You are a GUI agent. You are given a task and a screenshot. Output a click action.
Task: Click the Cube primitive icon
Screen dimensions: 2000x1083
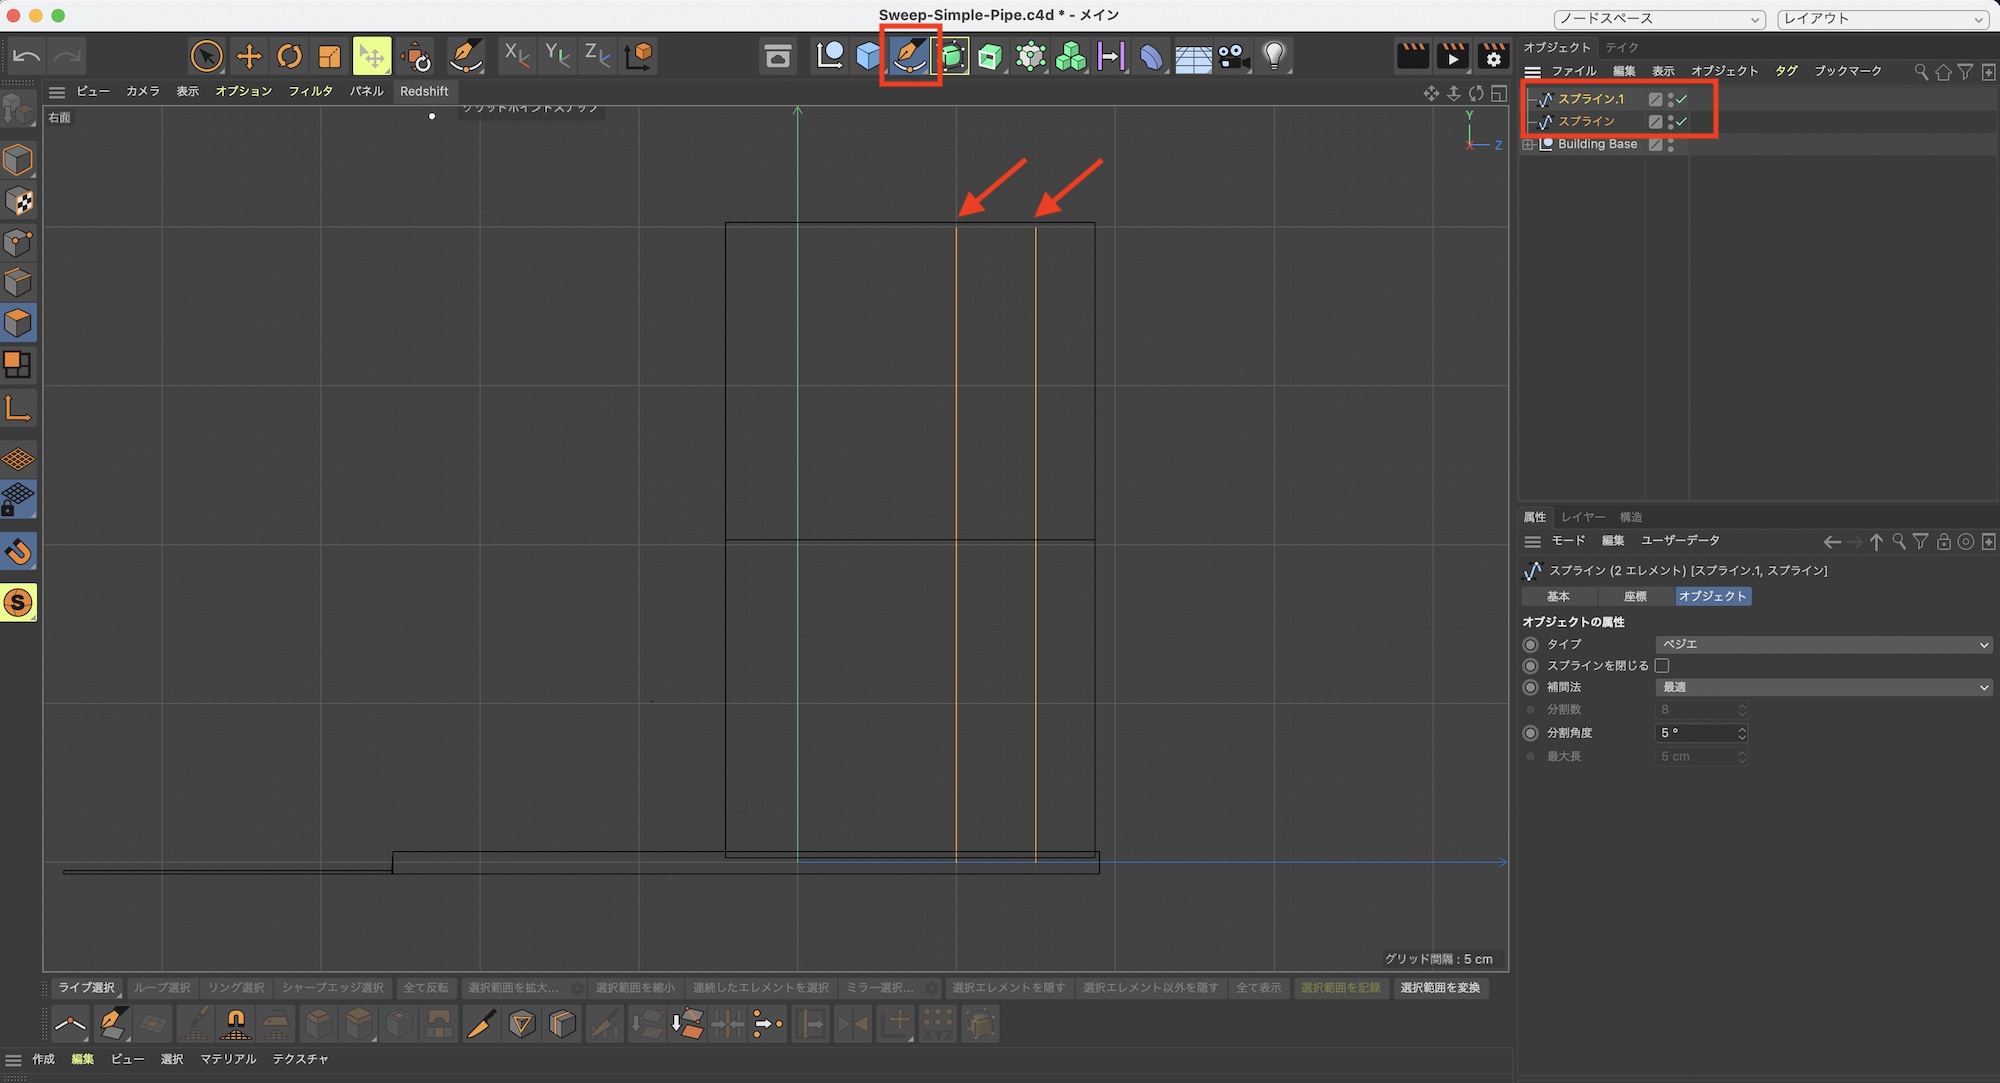click(868, 56)
